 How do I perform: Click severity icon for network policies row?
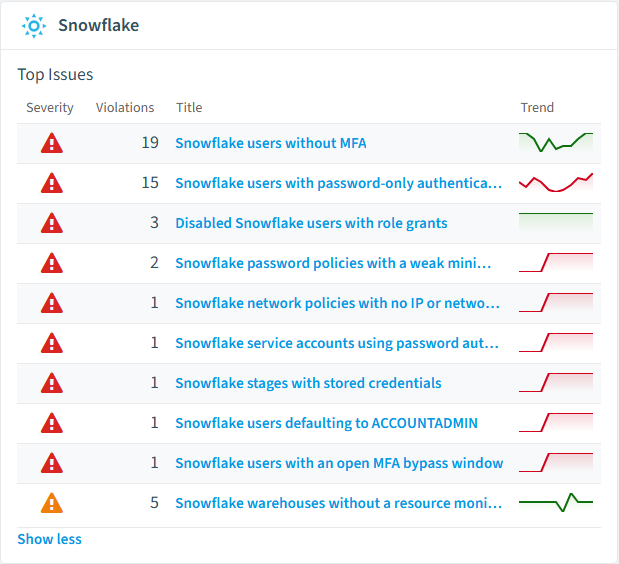click(52, 303)
